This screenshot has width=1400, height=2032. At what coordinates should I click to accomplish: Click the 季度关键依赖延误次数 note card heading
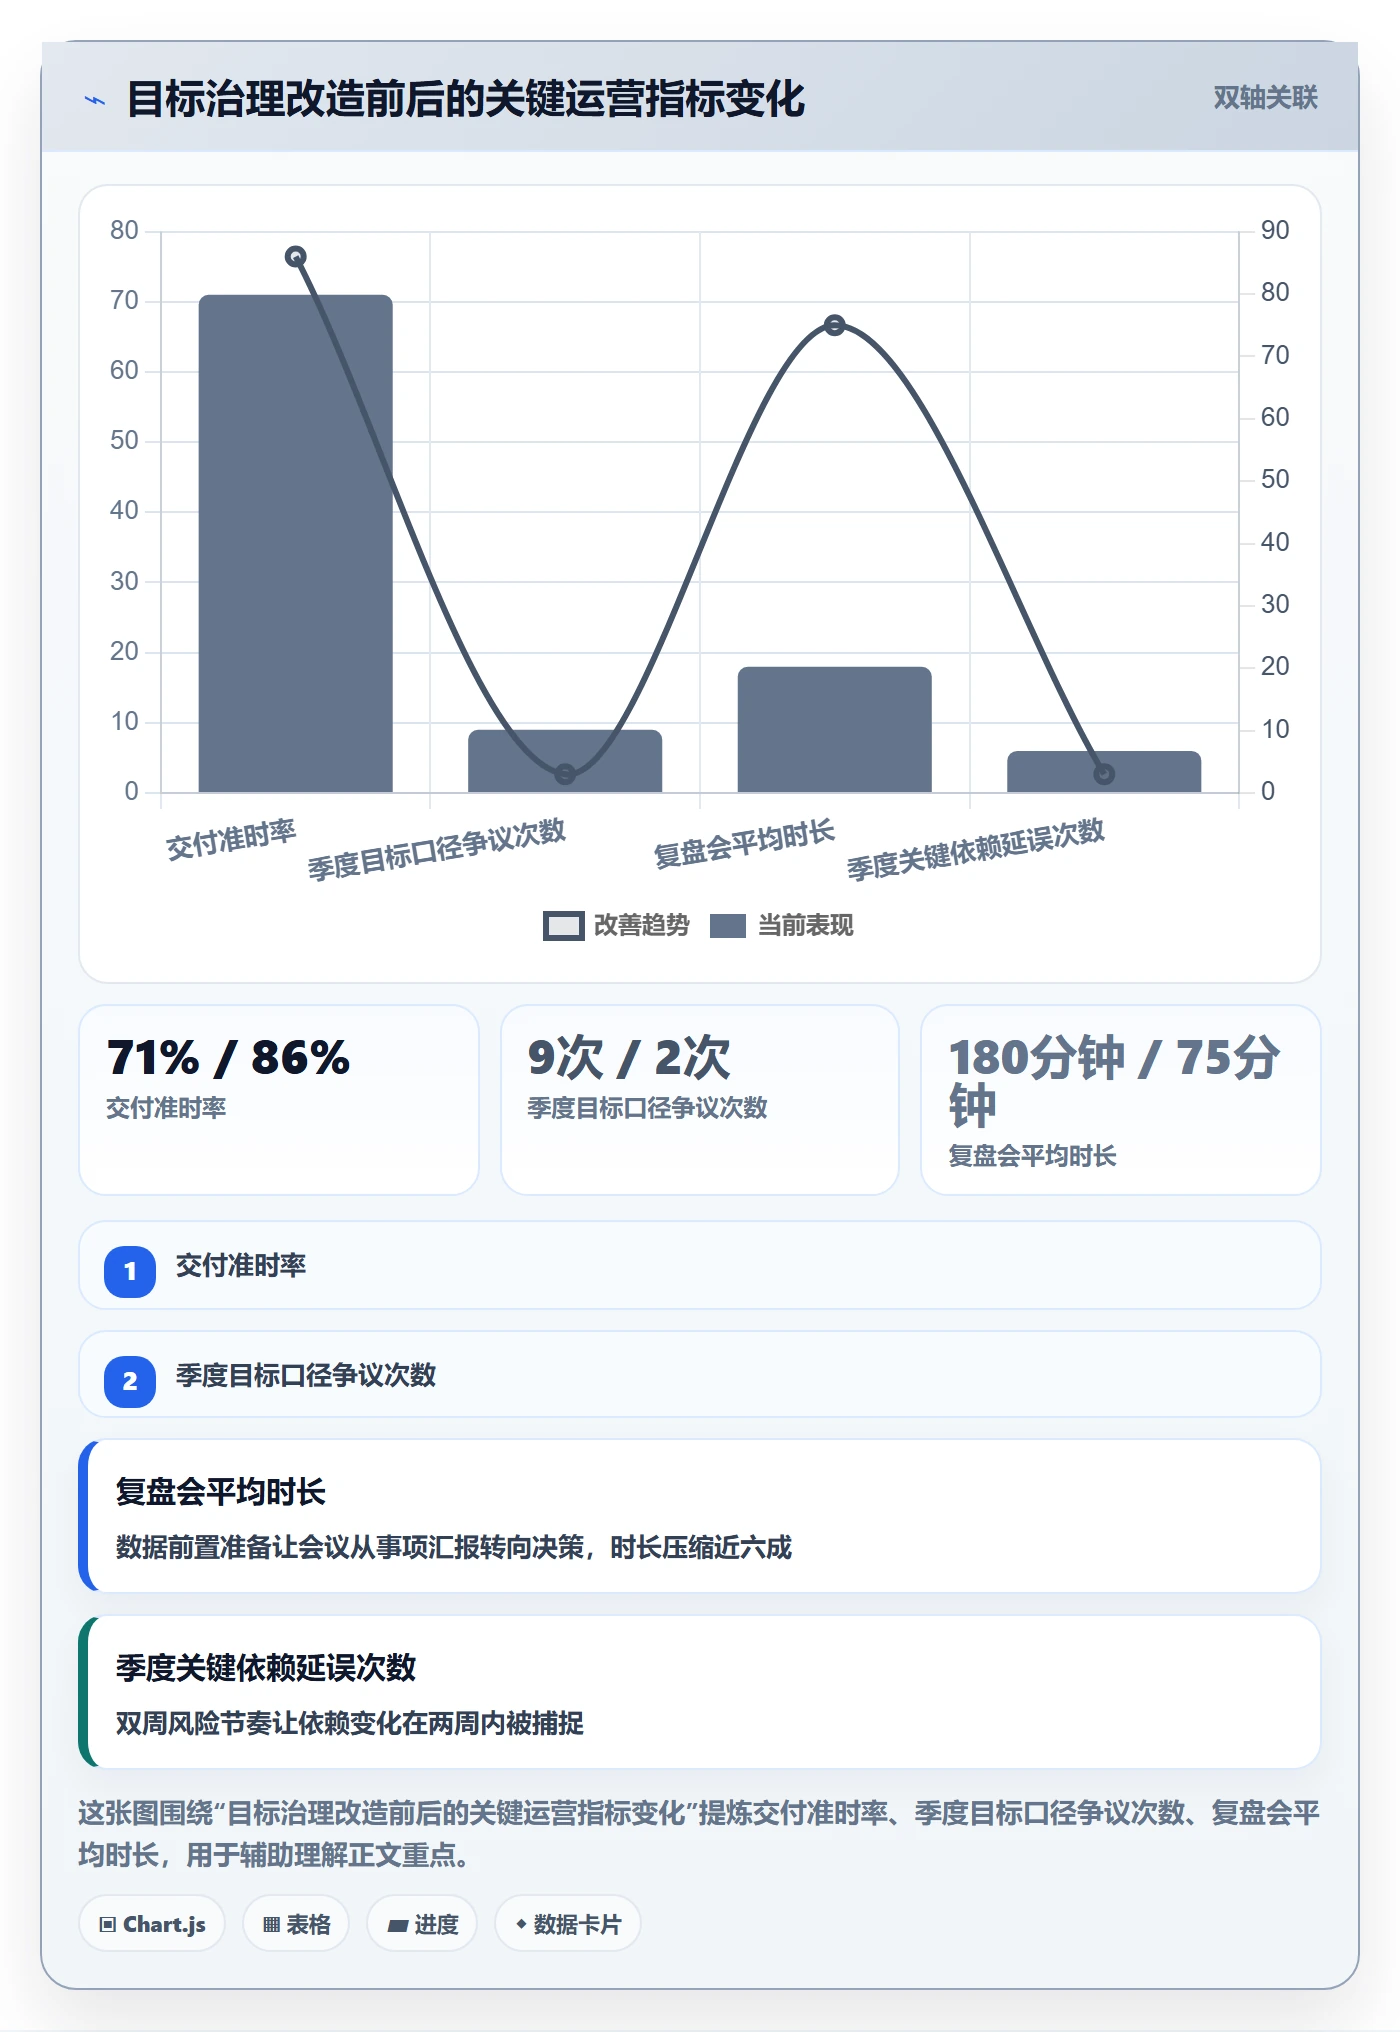266,1667
